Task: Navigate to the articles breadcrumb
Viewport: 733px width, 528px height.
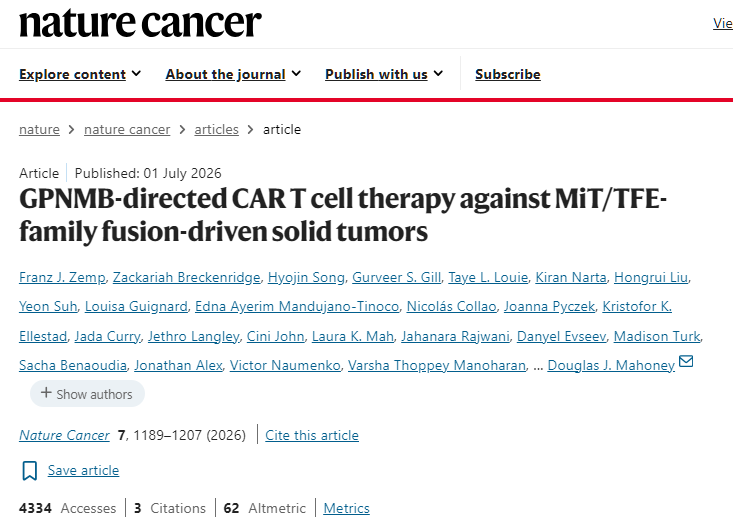Action: 216,130
